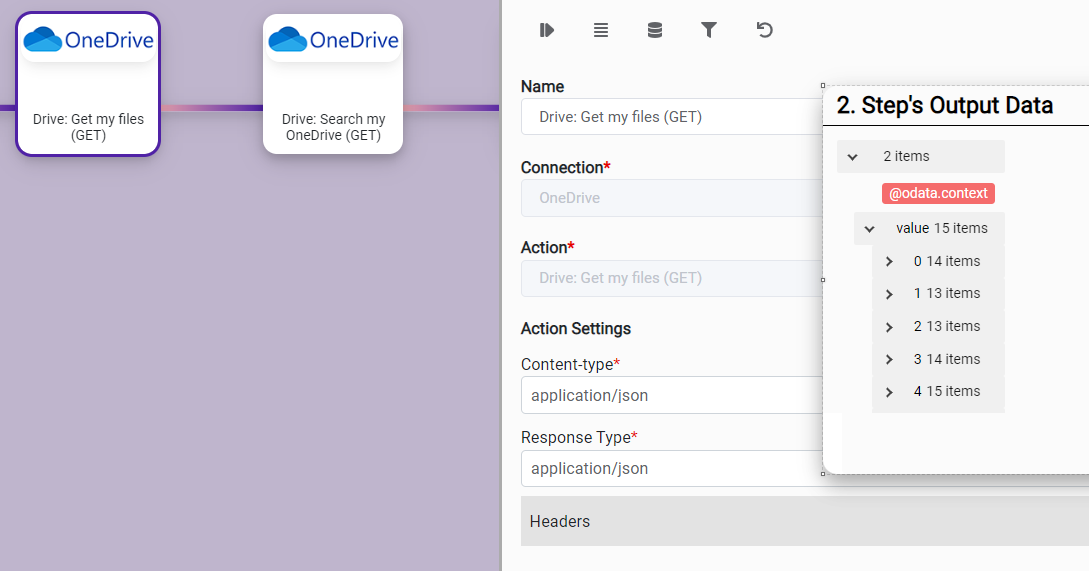
Task: Open the Connection OneDrive dropdown
Action: click(x=670, y=198)
